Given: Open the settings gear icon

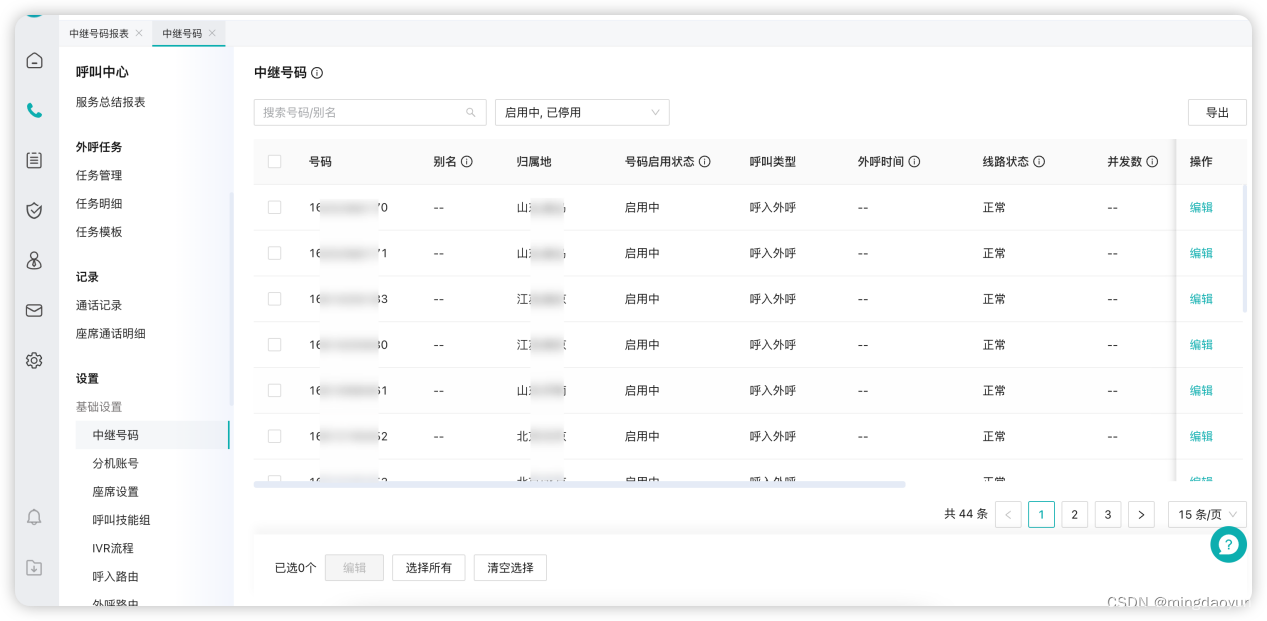Looking at the screenshot, I should click(34, 360).
